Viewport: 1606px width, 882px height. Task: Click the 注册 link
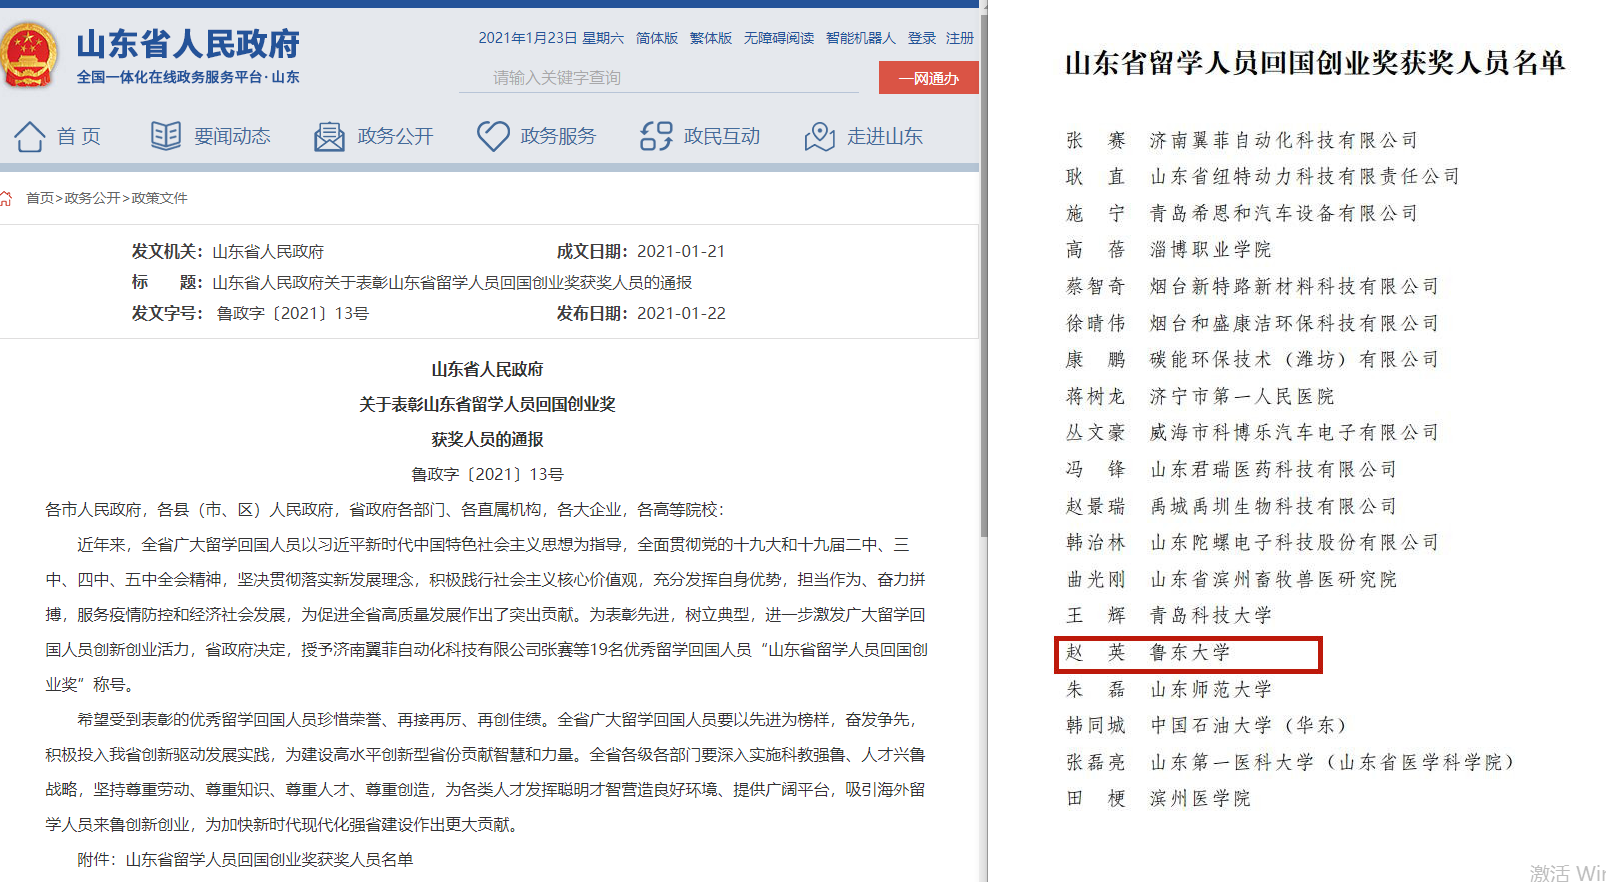click(x=960, y=38)
